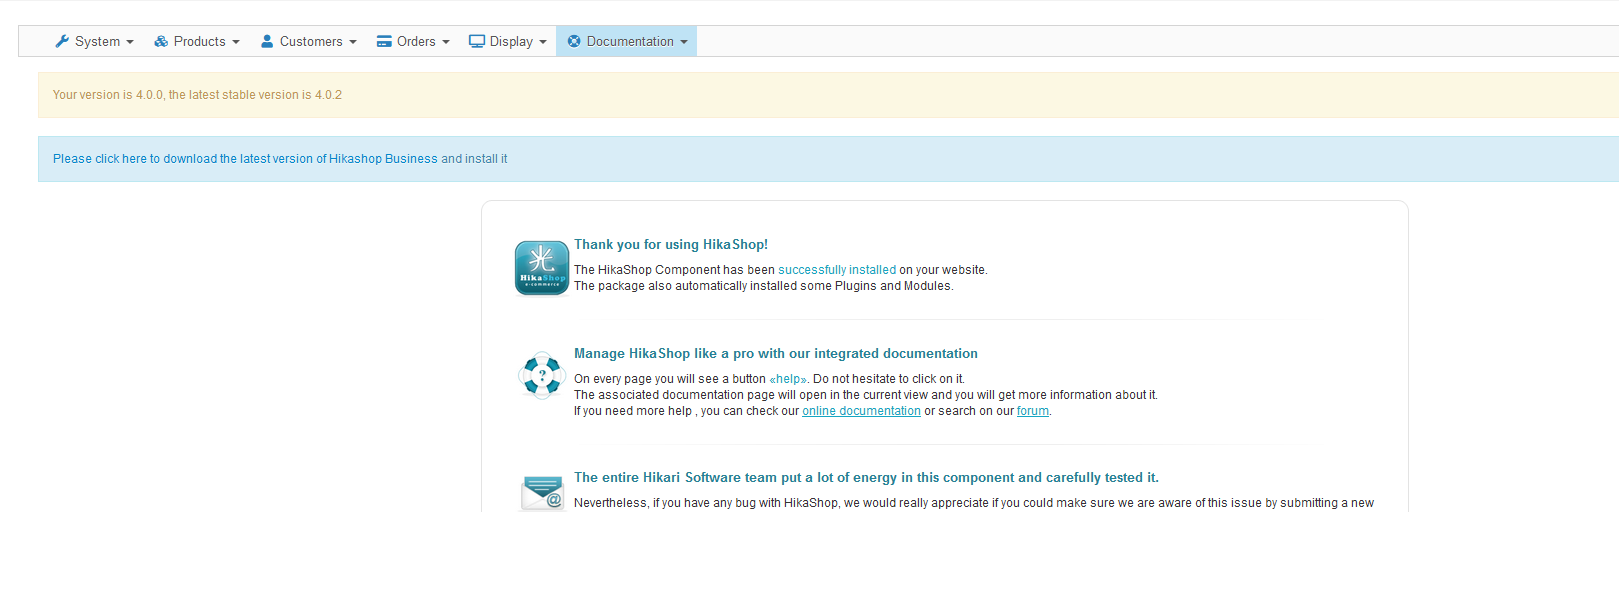Click 'The package also automatically installed' line
Image resolution: width=1619 pixels, height=600 pixels.
[764, 286]
